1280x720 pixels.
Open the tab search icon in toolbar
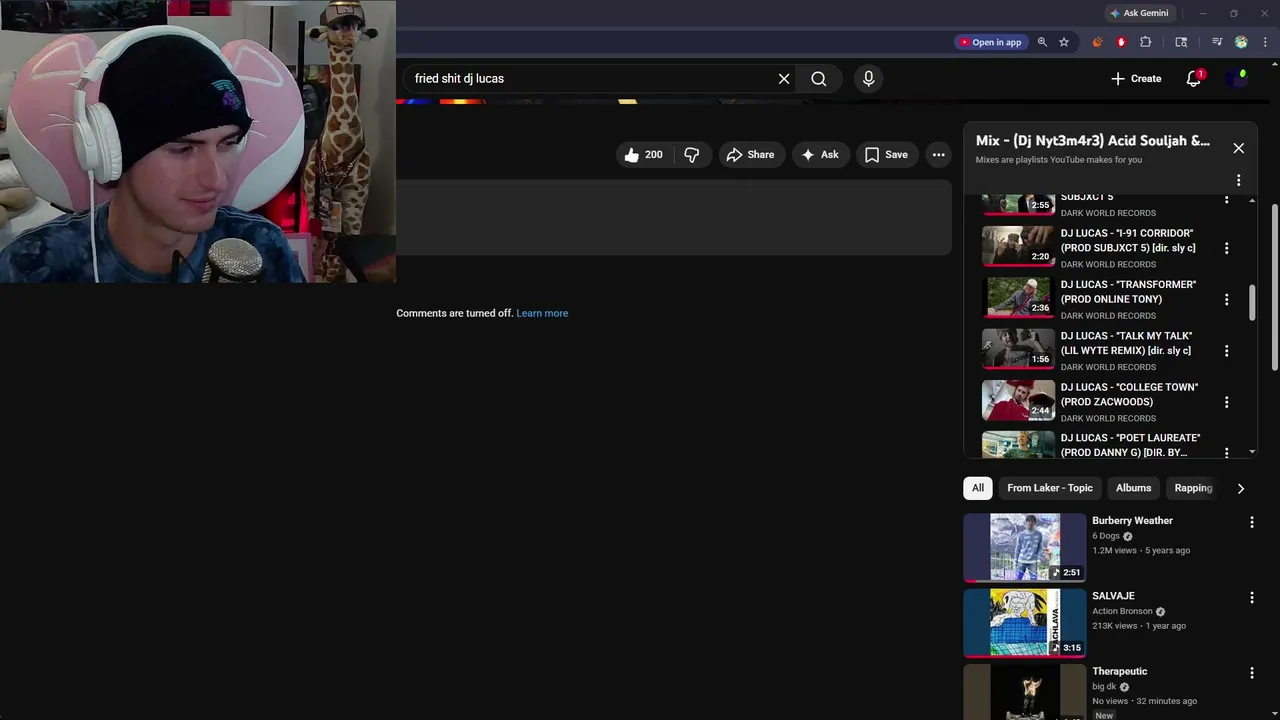click(x=1181, y=42)
